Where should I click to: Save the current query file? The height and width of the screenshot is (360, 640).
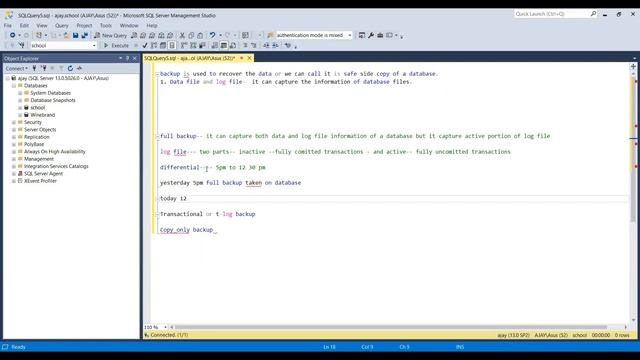point(76,36)
